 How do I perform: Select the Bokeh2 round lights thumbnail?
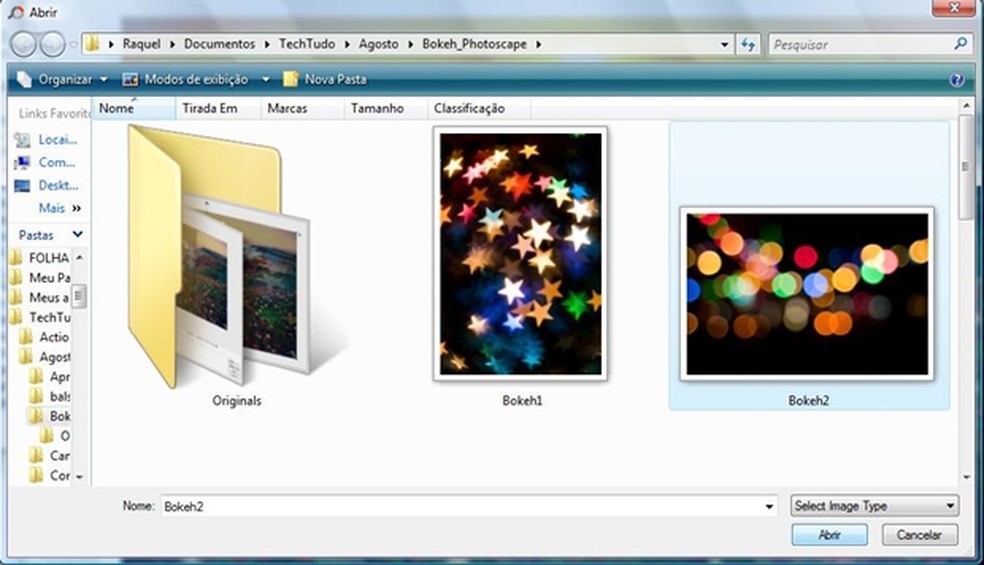pos(807,294)
